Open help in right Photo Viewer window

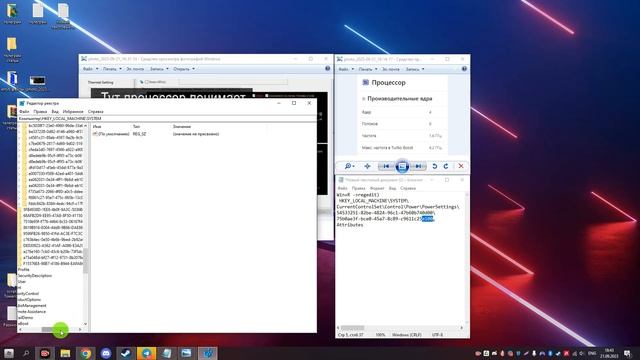464,69
